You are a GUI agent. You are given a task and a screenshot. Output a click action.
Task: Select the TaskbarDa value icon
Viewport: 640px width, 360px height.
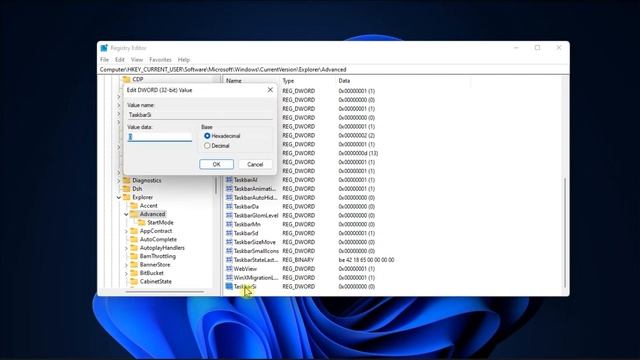click(x=229, y=207)
